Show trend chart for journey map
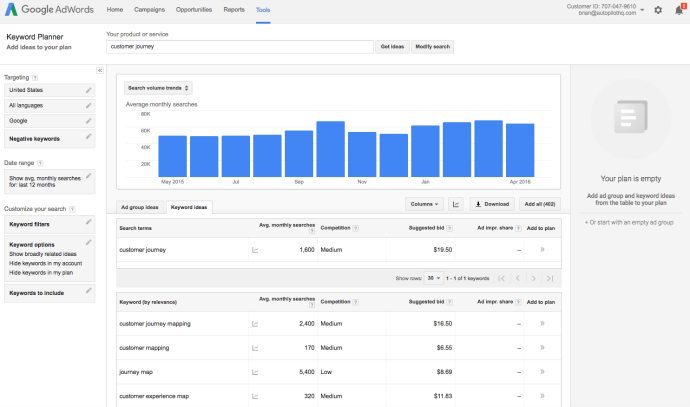Screen dimensions: 690x407 pos(255,372)
